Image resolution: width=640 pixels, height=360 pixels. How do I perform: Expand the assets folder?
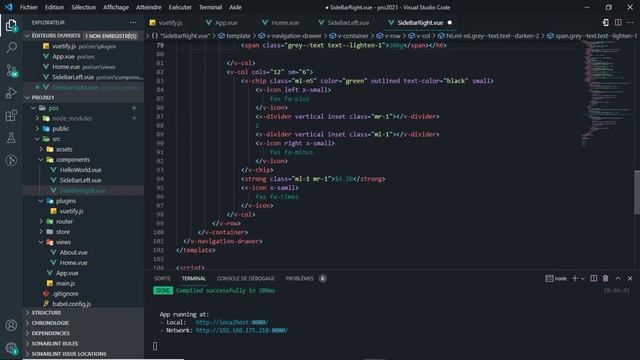pos(84,149)
